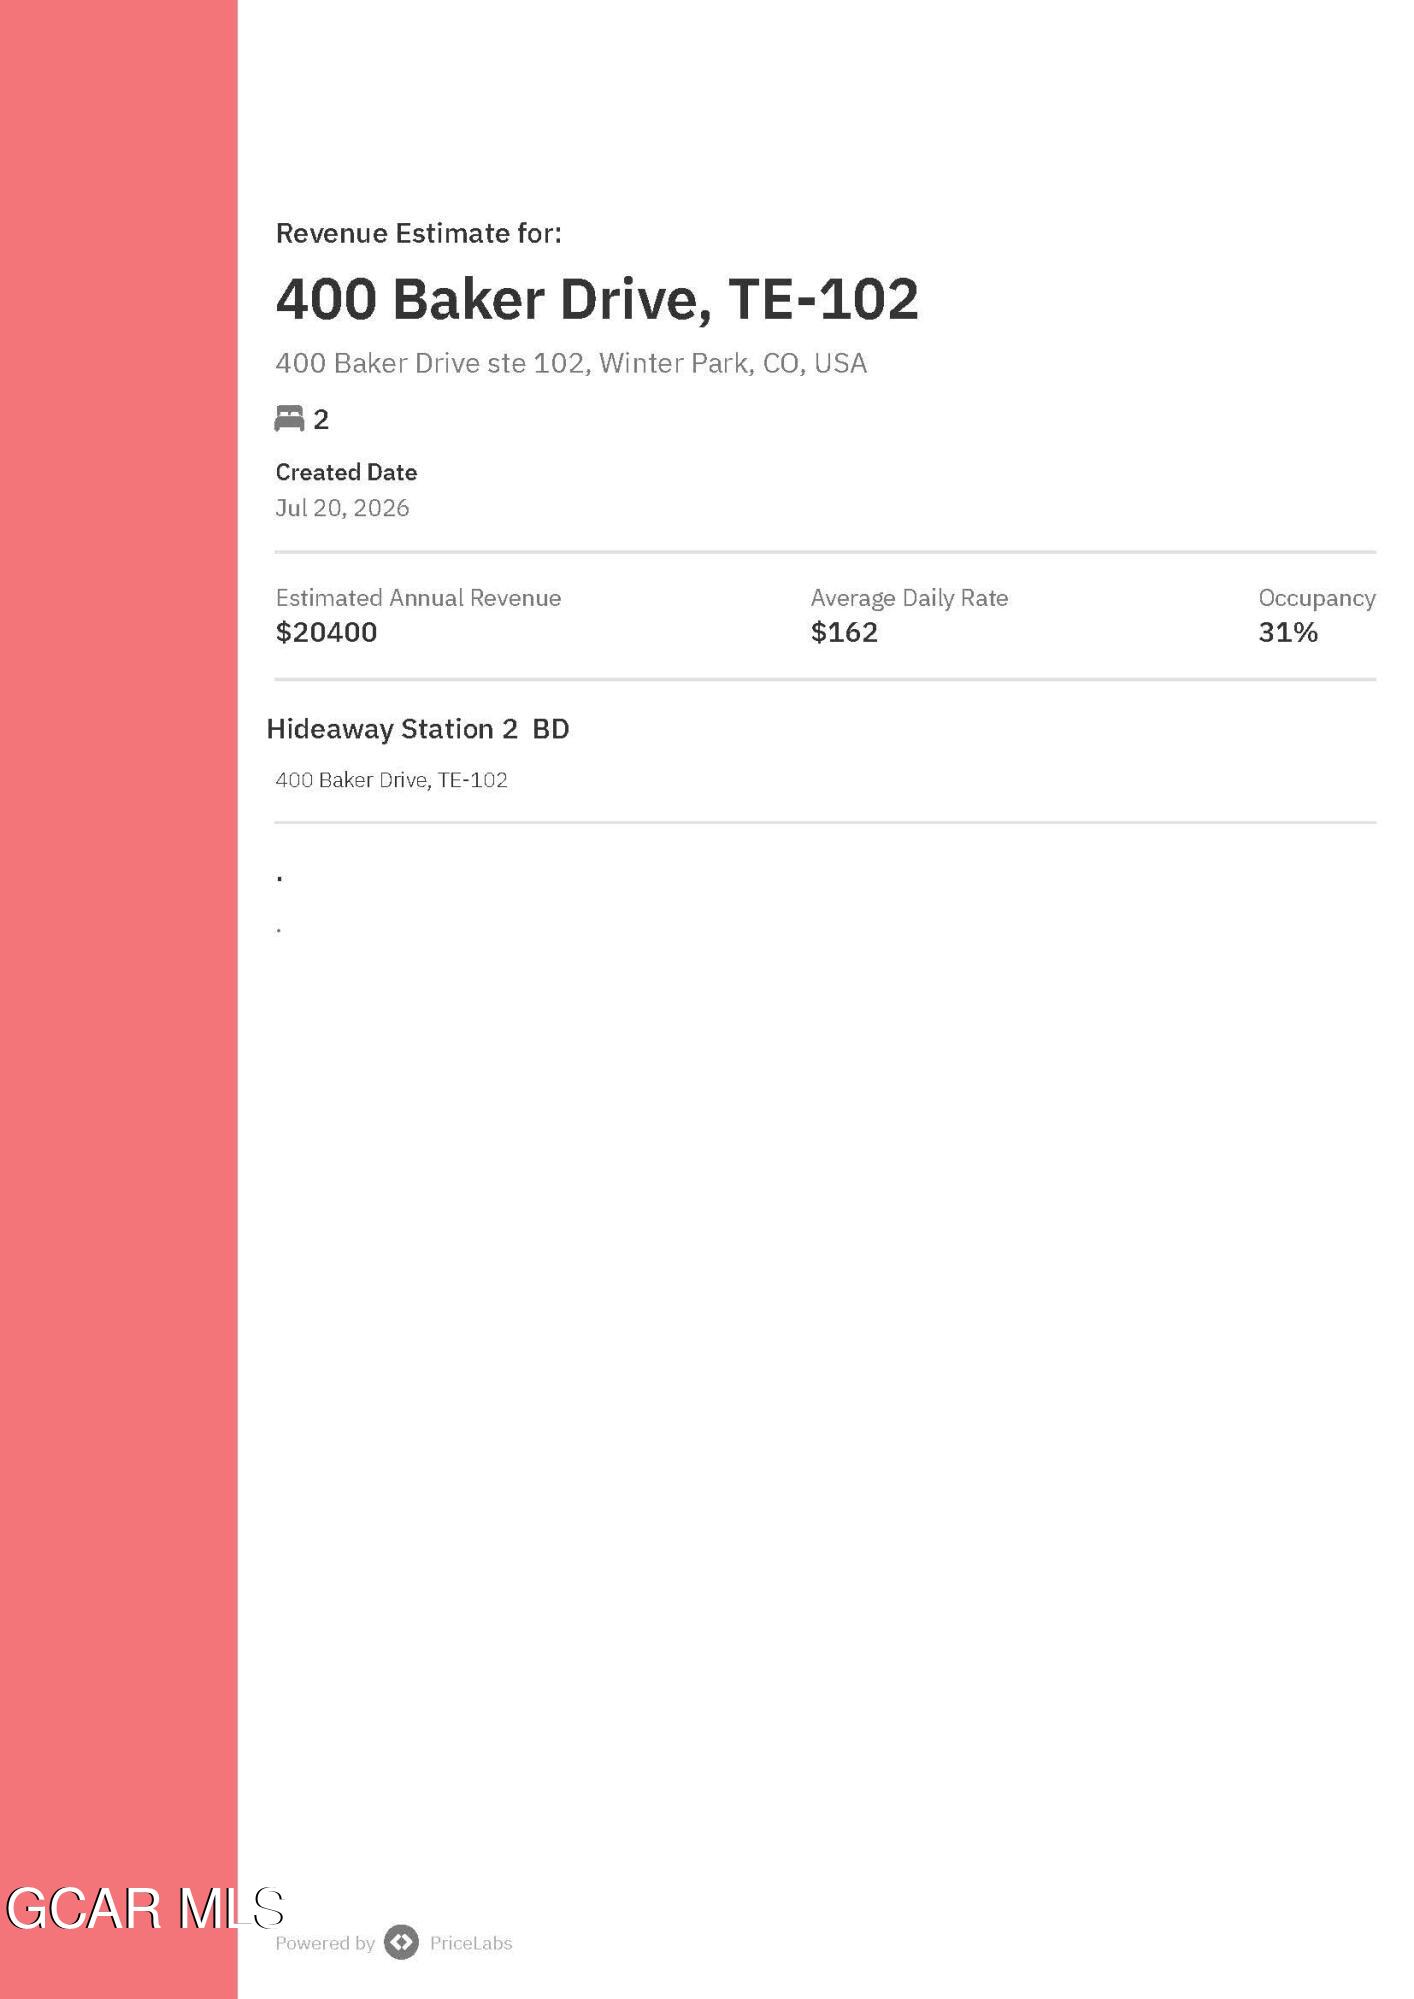Click the 'Estimated Annual Revenue' label
Image resolution: width=1414 pixels, height=1999 pixels.
coord(418,598)
